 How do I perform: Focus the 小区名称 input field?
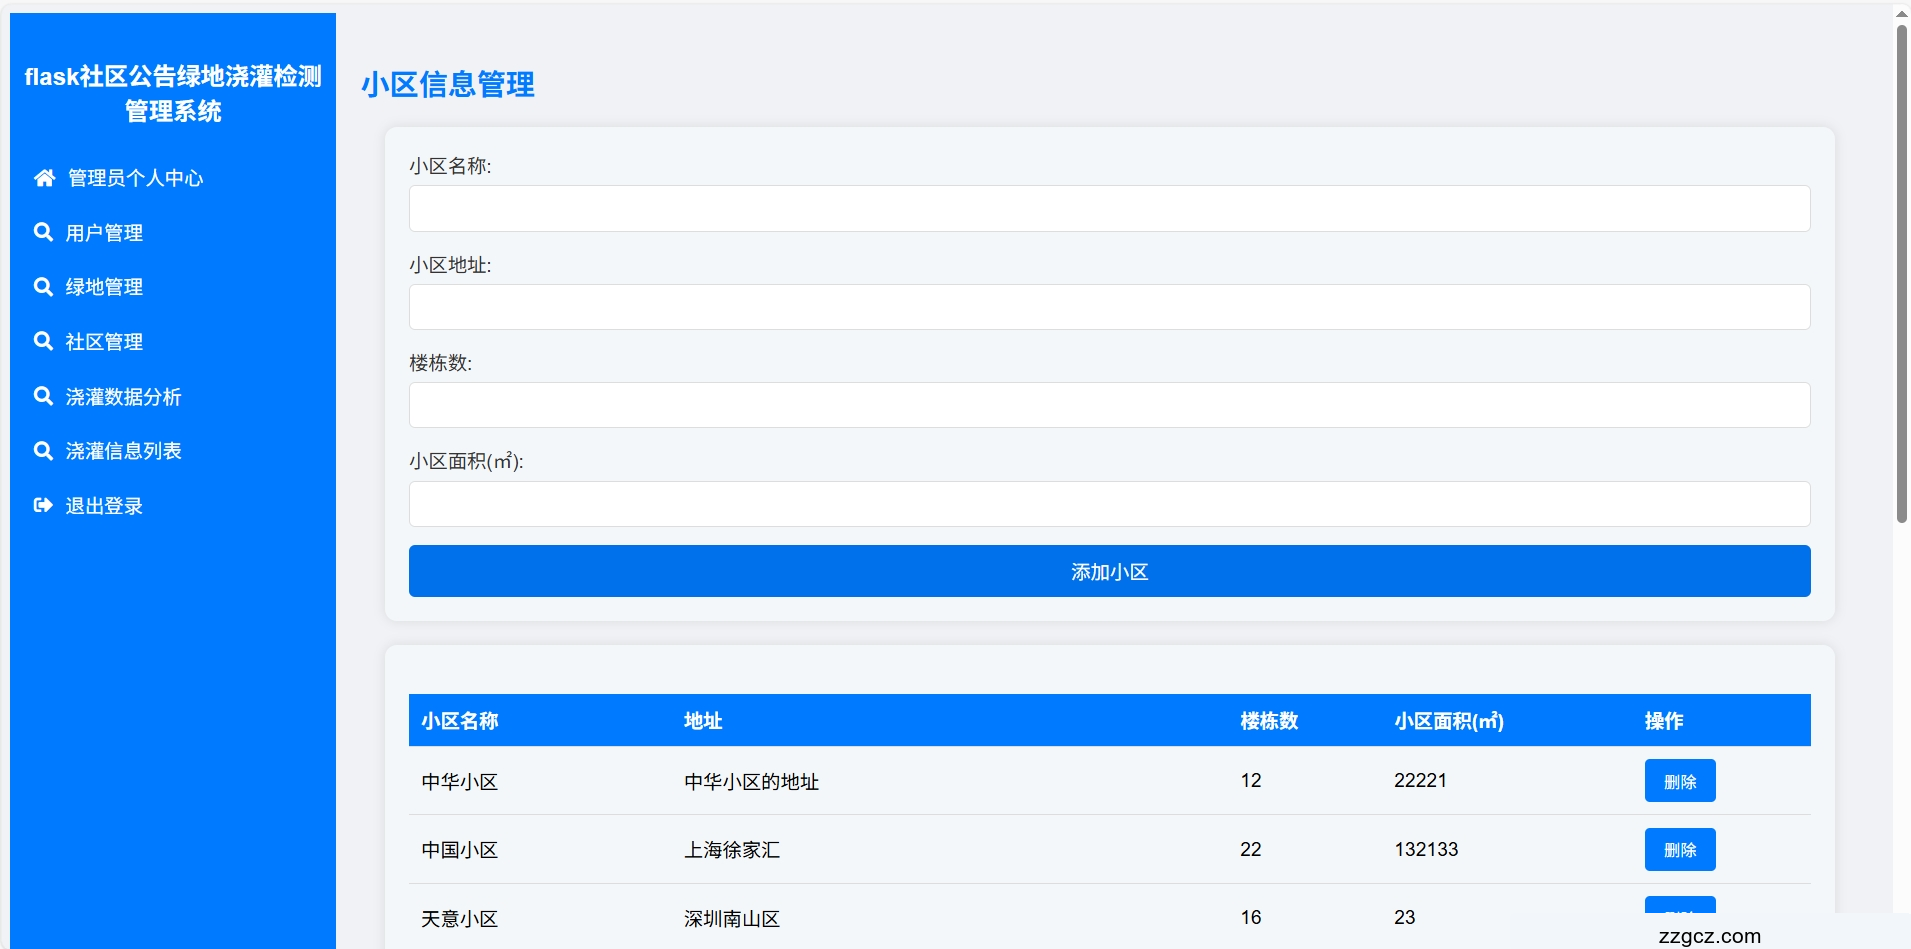click(x=1109, y=209)
